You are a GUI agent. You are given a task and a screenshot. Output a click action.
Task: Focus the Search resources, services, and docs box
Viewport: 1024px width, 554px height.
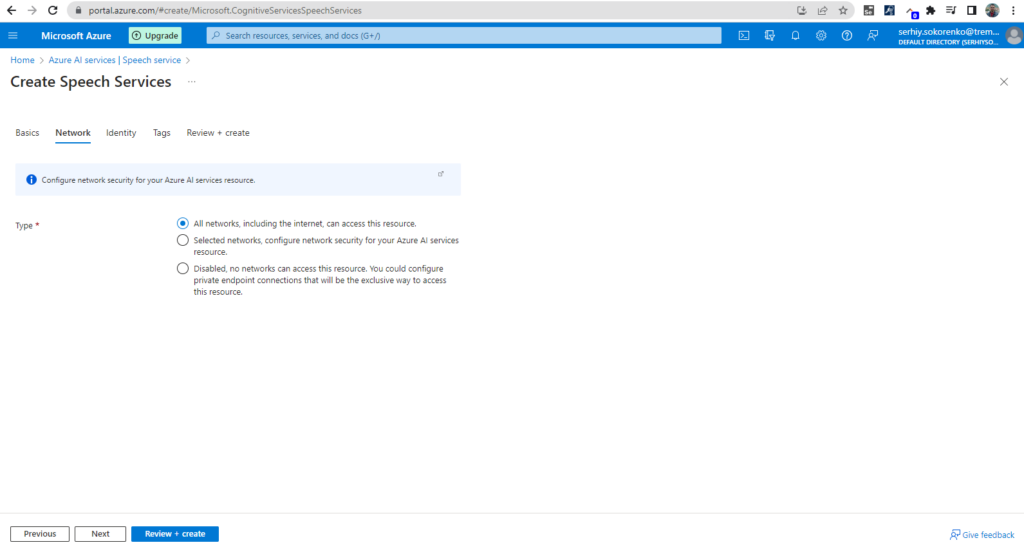[x=464, y=35]
